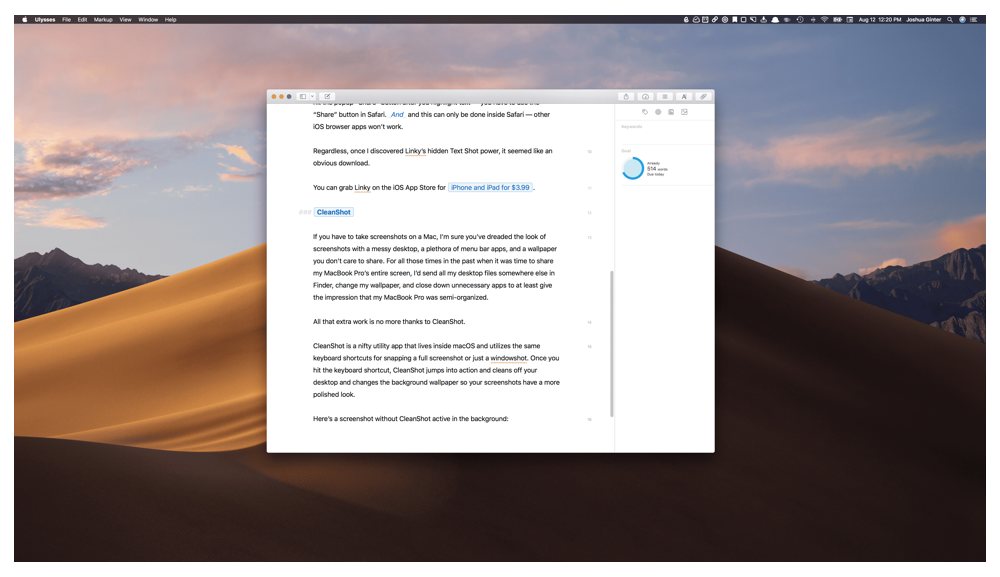Open Notification Center icon
Image resolution: width=1000 pixels, height=577 pixels.
pyautogui.click(x=973, y=20)
